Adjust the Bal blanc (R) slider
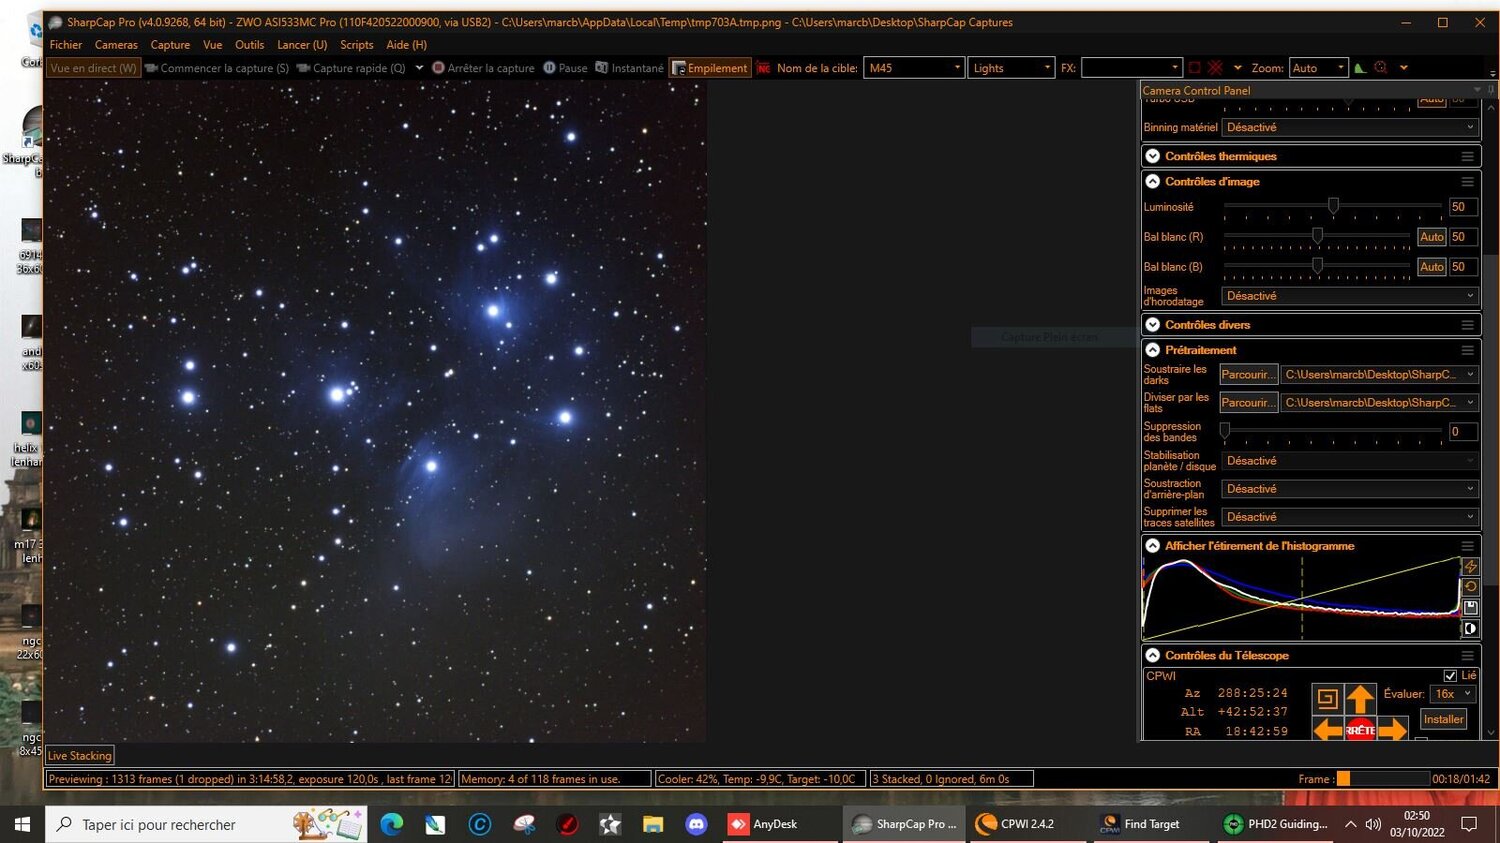The image size is (1500, 843). pos(1317,237)
